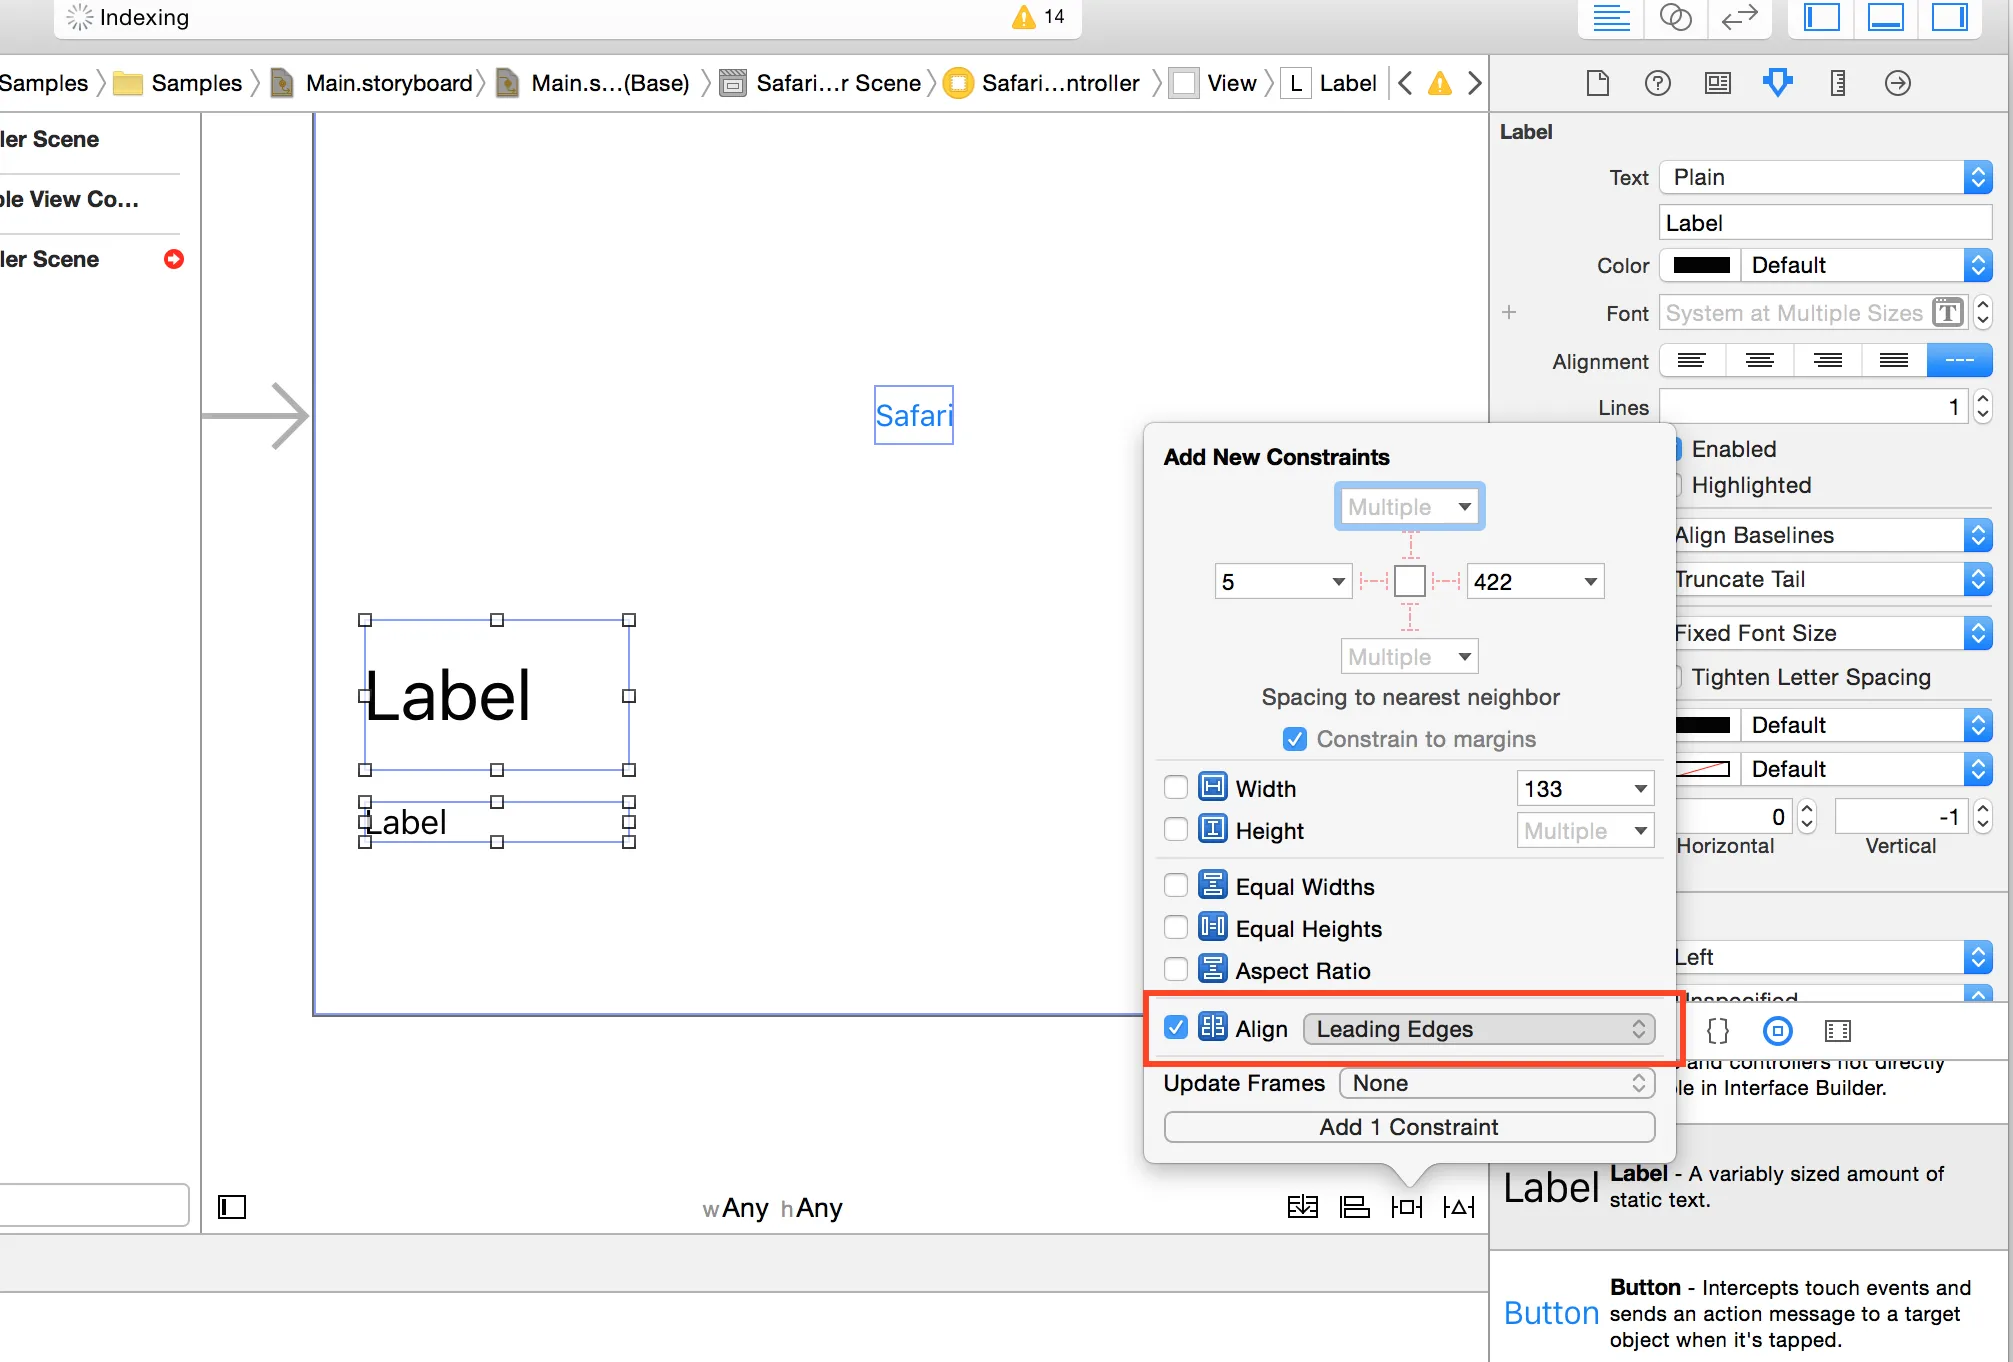Viewport: 2013px width, 1362px height.
Task: Open the Size inspector ruler icon
Action: click(x=1837, y=83)
